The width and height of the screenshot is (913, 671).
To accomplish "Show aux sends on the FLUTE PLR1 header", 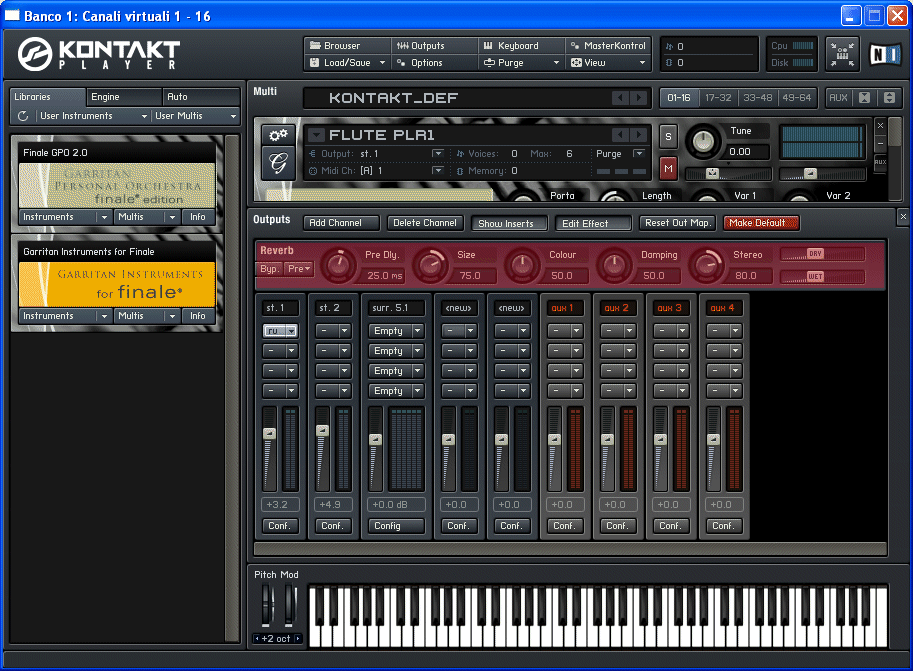I will coord(880,162).
